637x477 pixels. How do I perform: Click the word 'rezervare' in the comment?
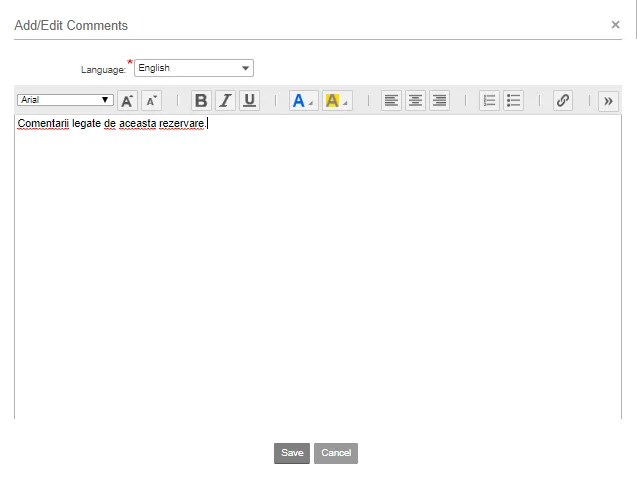(181, 124)
